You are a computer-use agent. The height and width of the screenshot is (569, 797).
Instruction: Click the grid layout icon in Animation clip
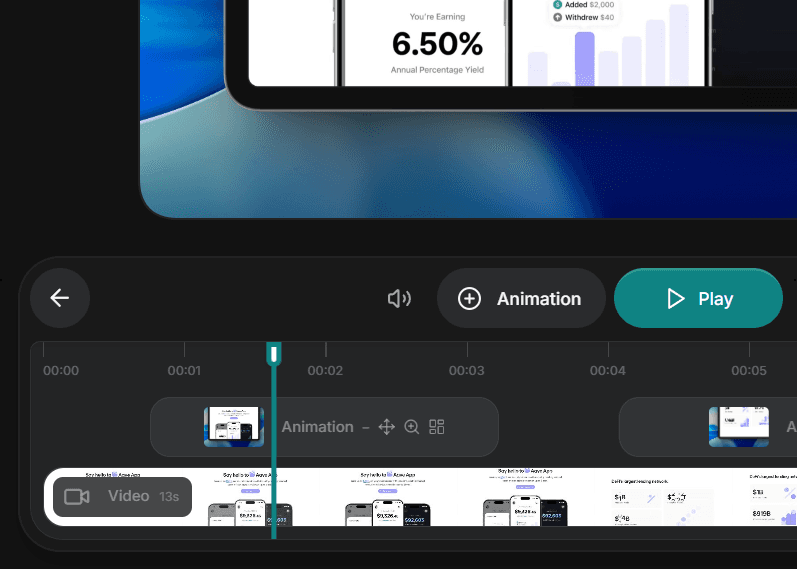(437, 427)
